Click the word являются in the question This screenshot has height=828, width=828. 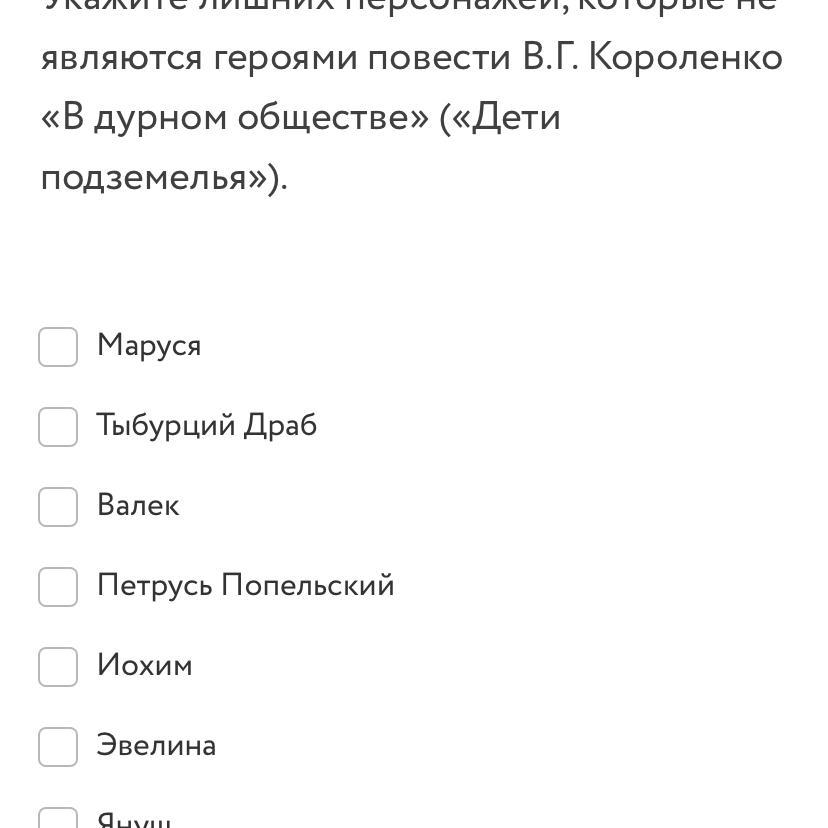121,58
